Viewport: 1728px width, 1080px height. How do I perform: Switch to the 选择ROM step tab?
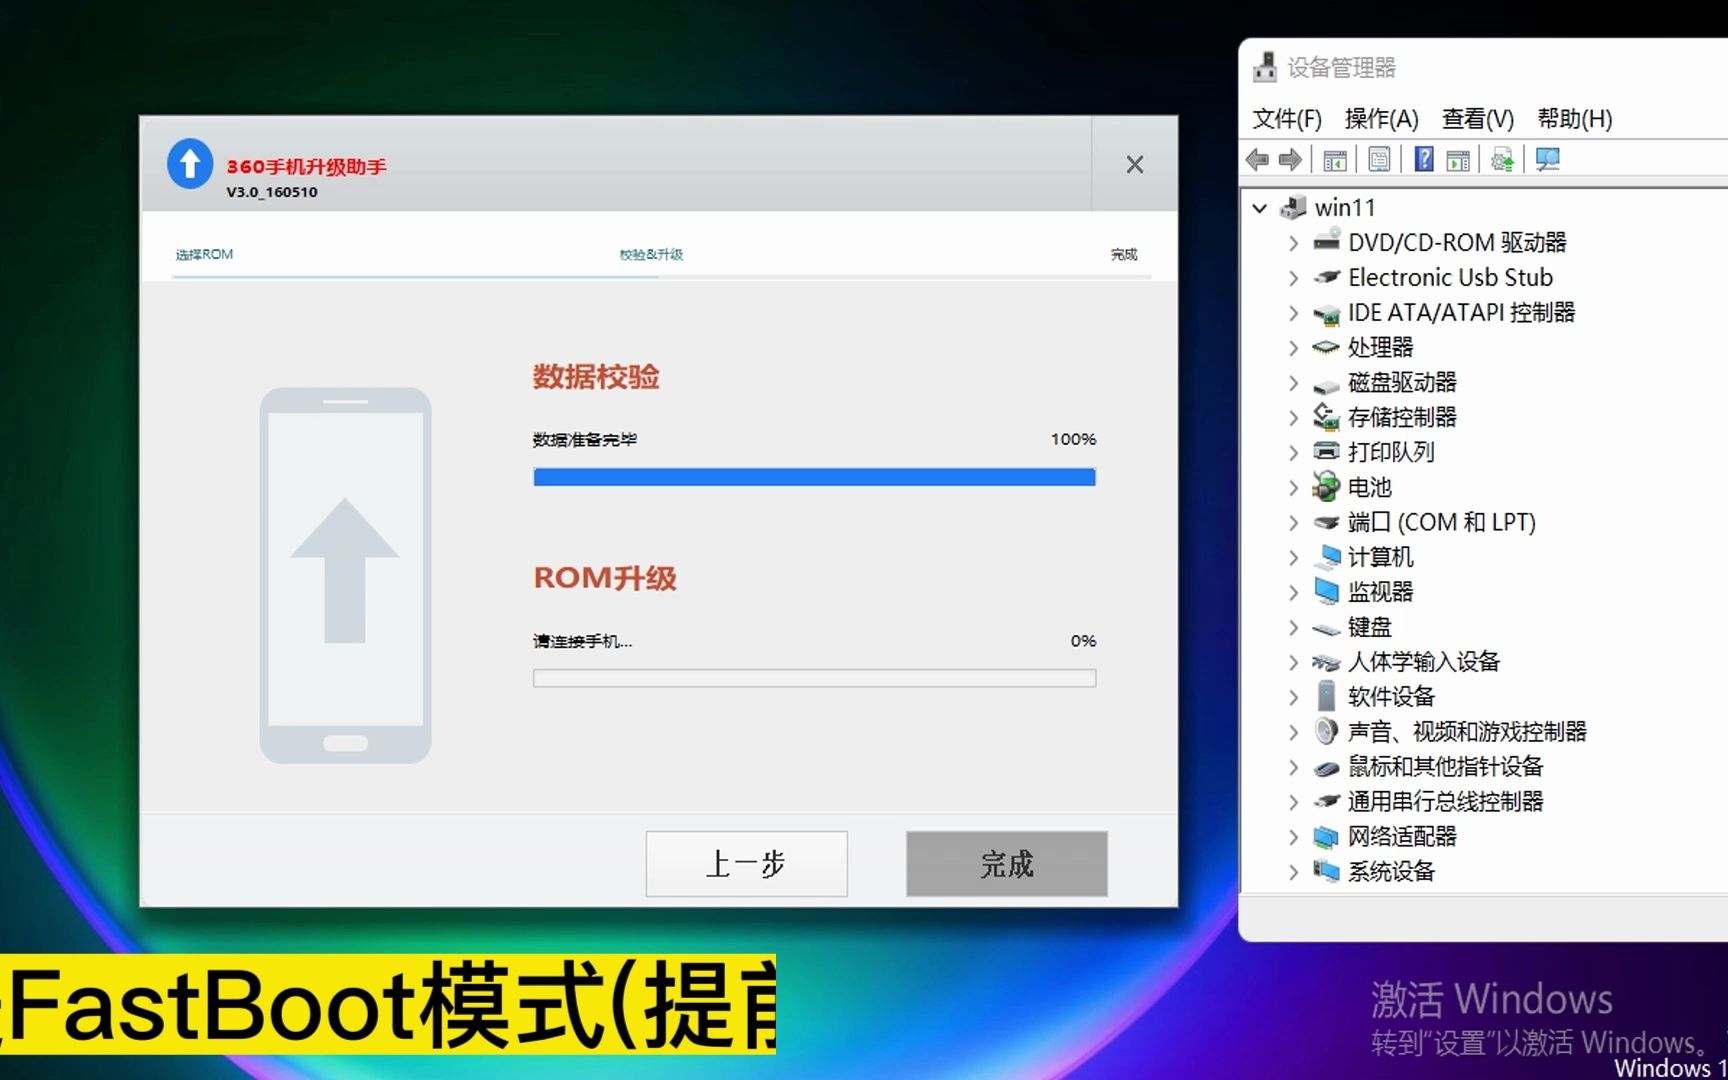coord(204,254)
